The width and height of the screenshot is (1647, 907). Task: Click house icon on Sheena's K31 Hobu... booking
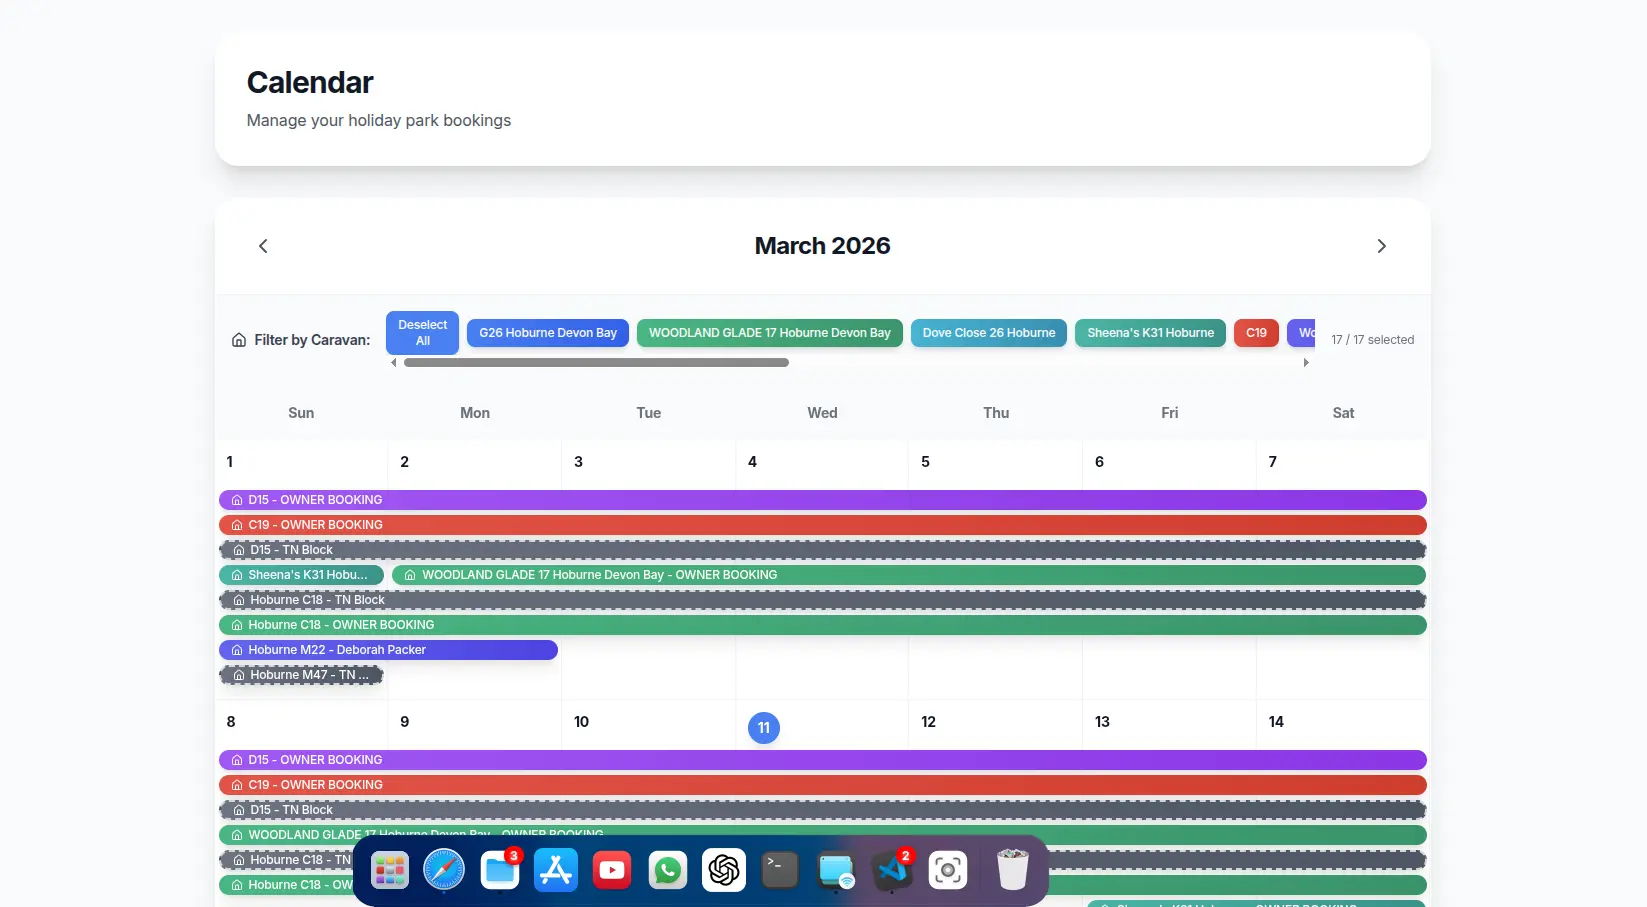pos(237,575)
